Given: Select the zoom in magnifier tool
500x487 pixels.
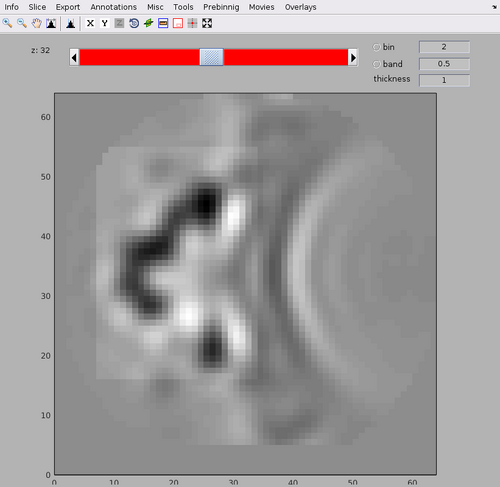Looking at the screenshot, I should point(7,23).
